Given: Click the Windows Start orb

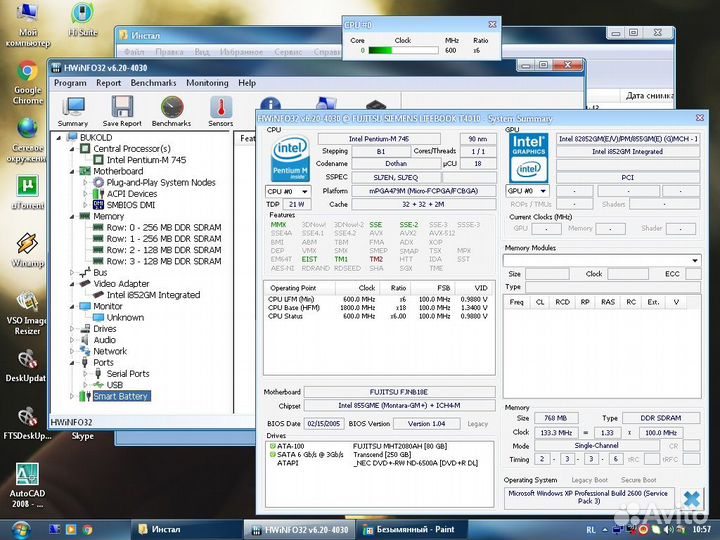Looking at the screenshot, I should coord(21,528).
